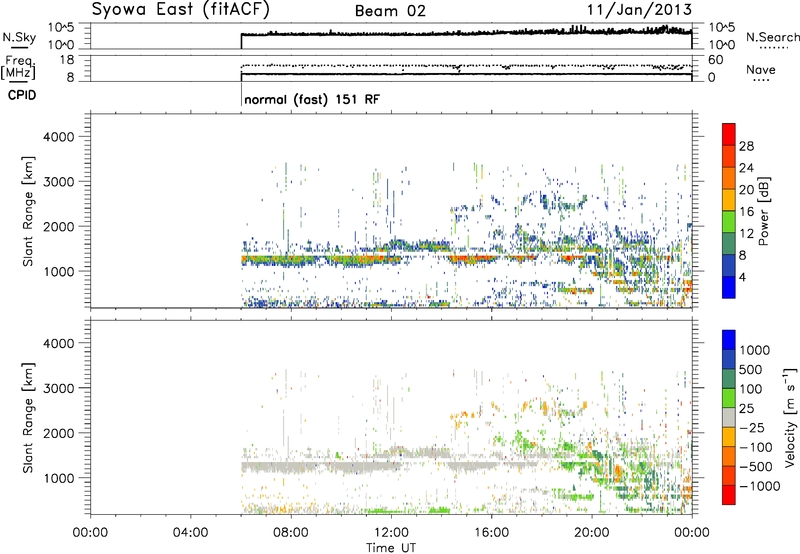Click the yellow-orange segment of the power colorbar
Viewport: 800px width, 554px height.
pos(729,200)
